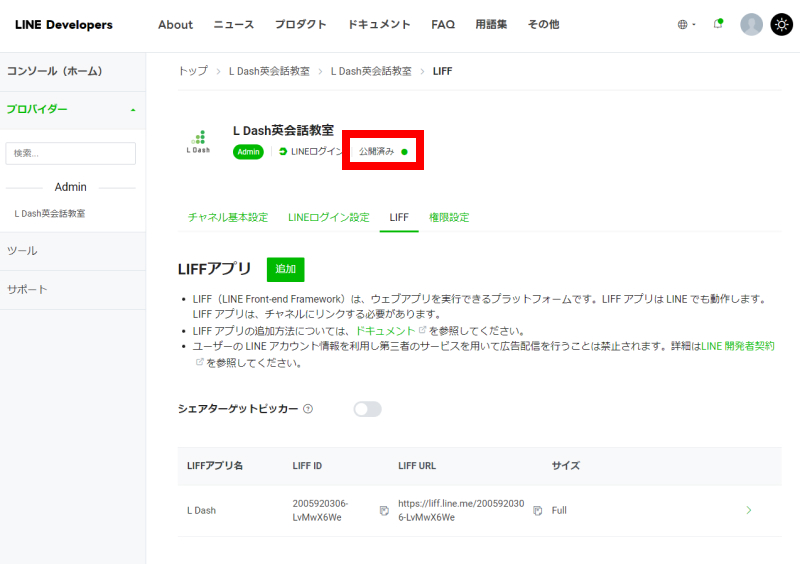Open second L Dash英会話教室 breadcrumb
This screenshot has height=564, width=800.
[x=371, y=71]
